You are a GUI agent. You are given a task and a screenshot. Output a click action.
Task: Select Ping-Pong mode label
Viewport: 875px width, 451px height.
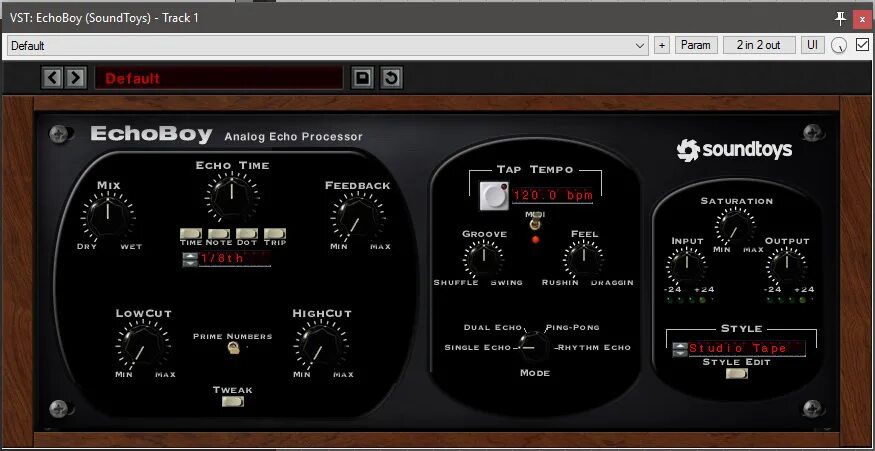pyautogui.click(x=573, y=328)
